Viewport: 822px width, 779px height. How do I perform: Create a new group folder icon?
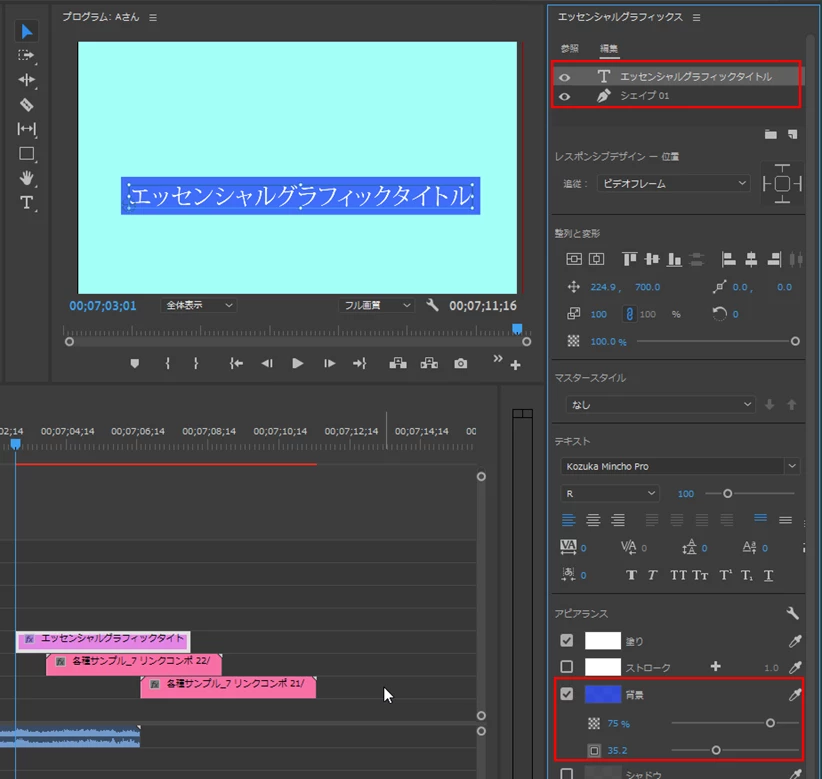pos(771,134)
